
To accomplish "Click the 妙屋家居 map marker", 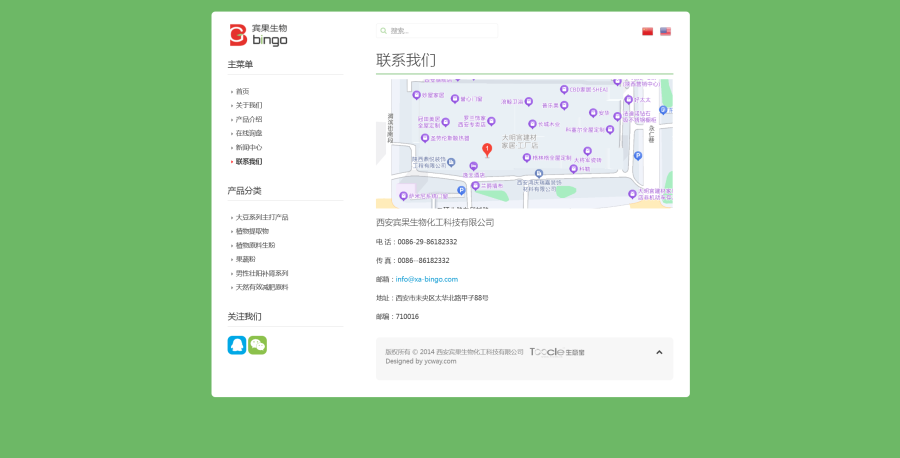I will 417,95.
